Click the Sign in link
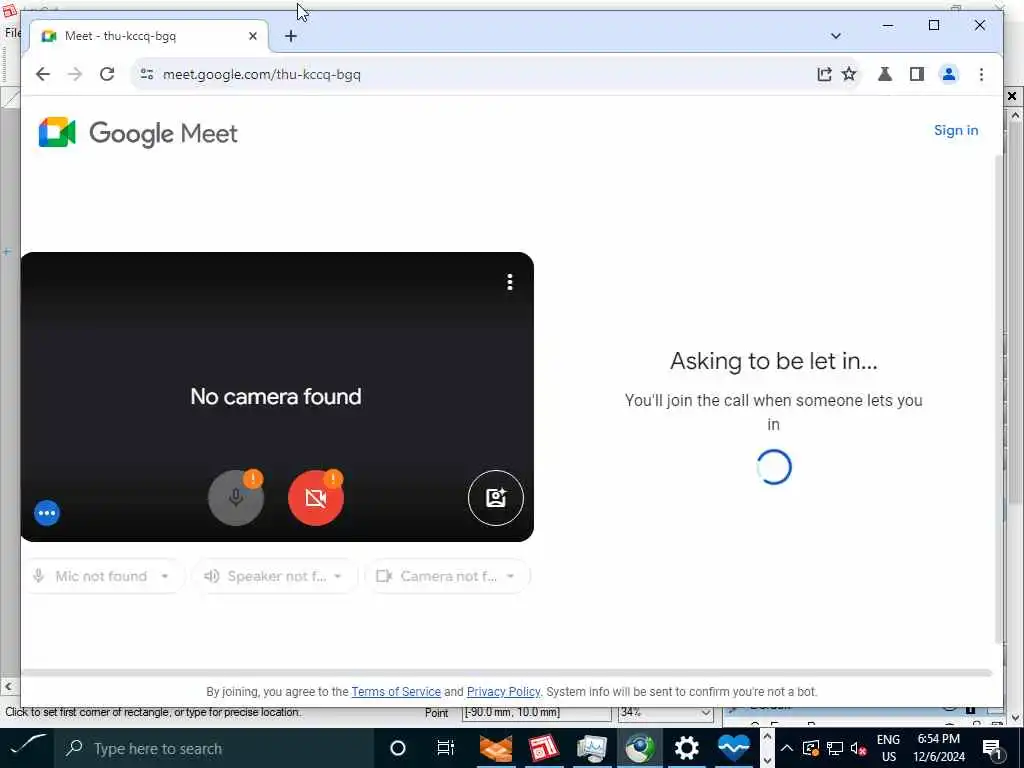The image size is (1024, 768). pos(956,130)
